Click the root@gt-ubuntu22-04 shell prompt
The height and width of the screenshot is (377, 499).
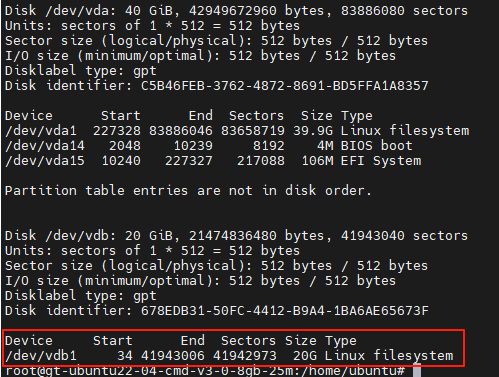[205, 371]
